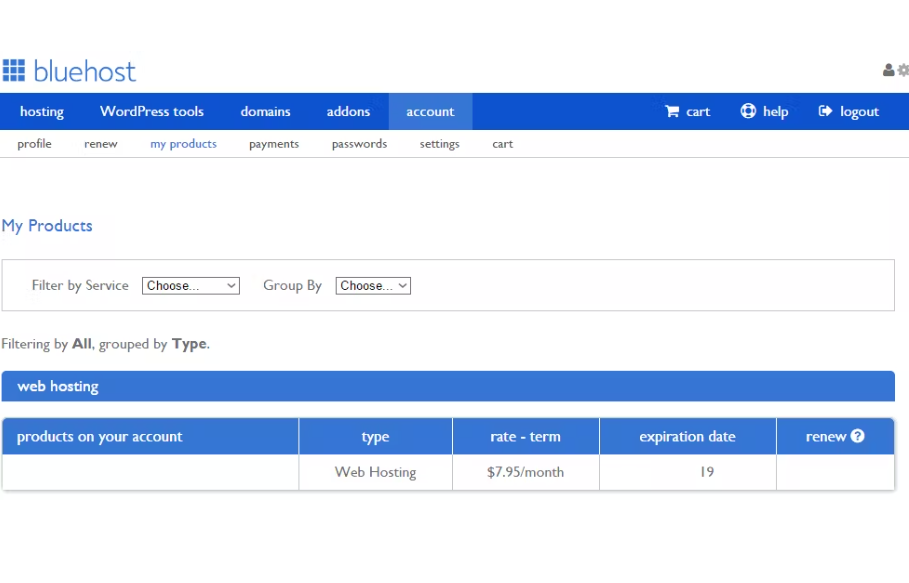Switch to the renew sub-tab
909x583 pixels.
point(100,144)
